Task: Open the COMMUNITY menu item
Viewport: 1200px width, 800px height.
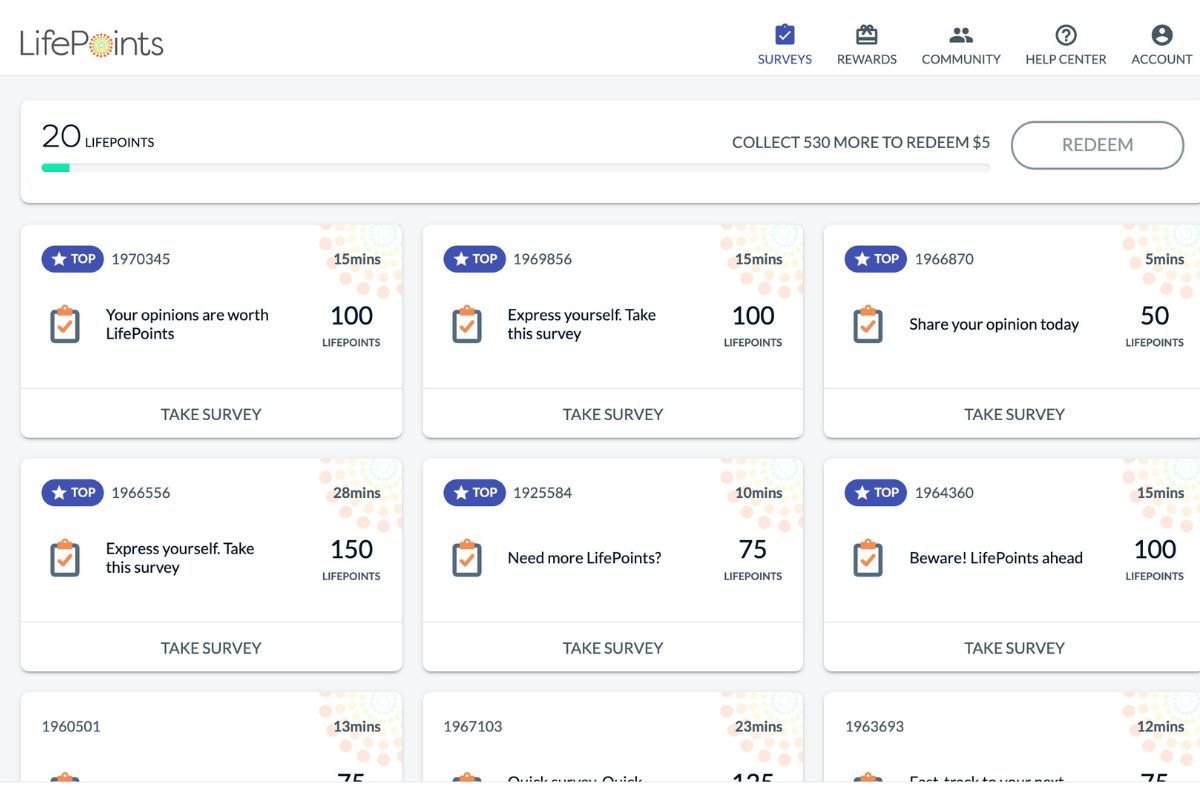Action: point(960,59)
